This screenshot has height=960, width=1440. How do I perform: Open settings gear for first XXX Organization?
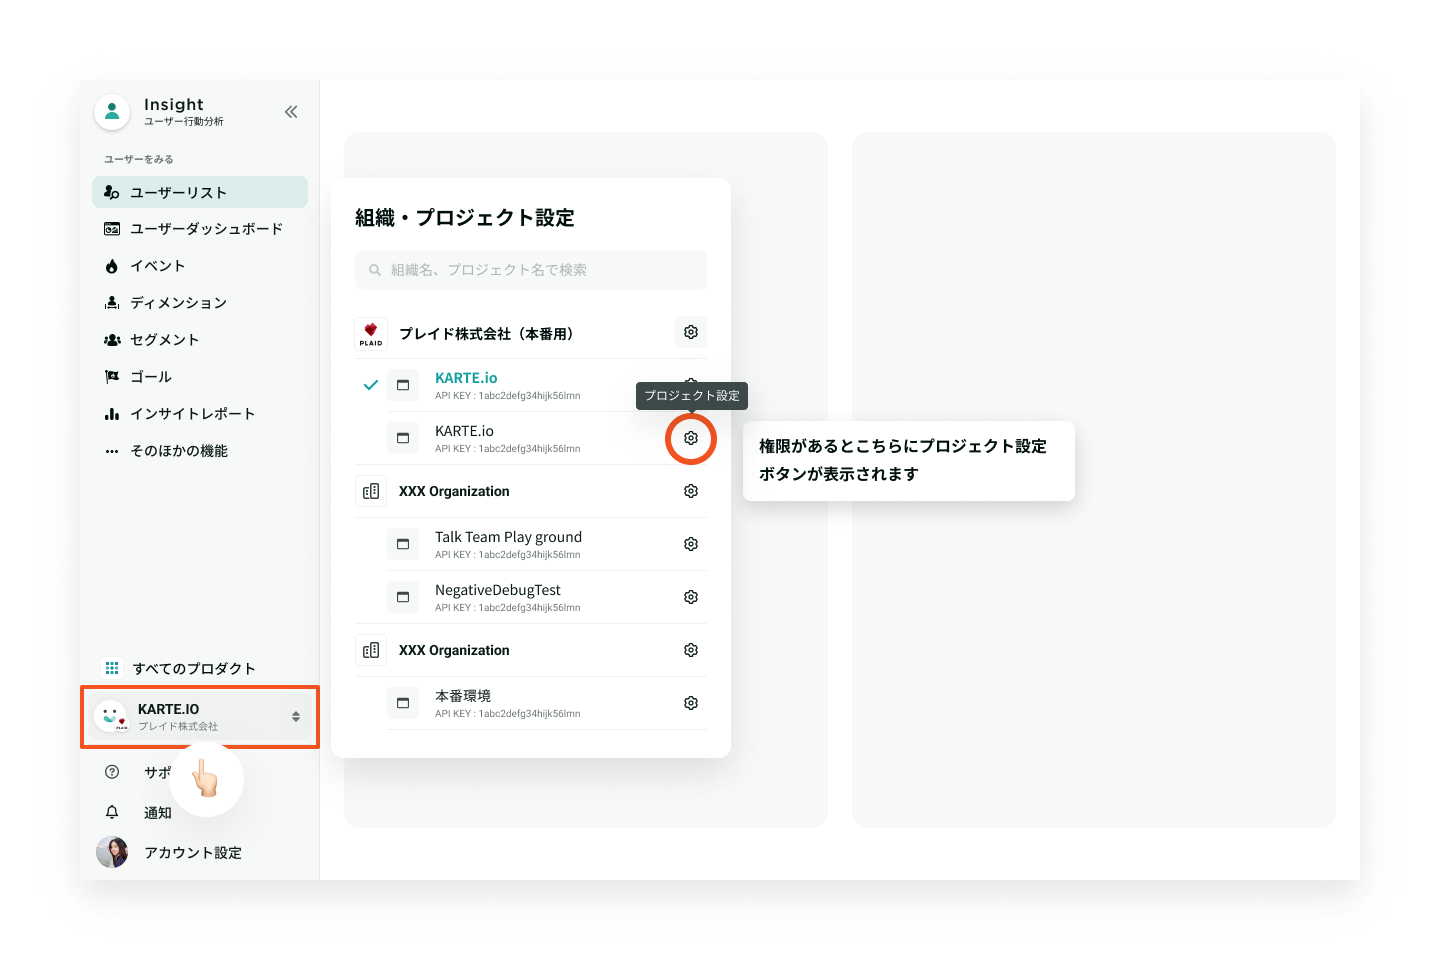(691, 491)
